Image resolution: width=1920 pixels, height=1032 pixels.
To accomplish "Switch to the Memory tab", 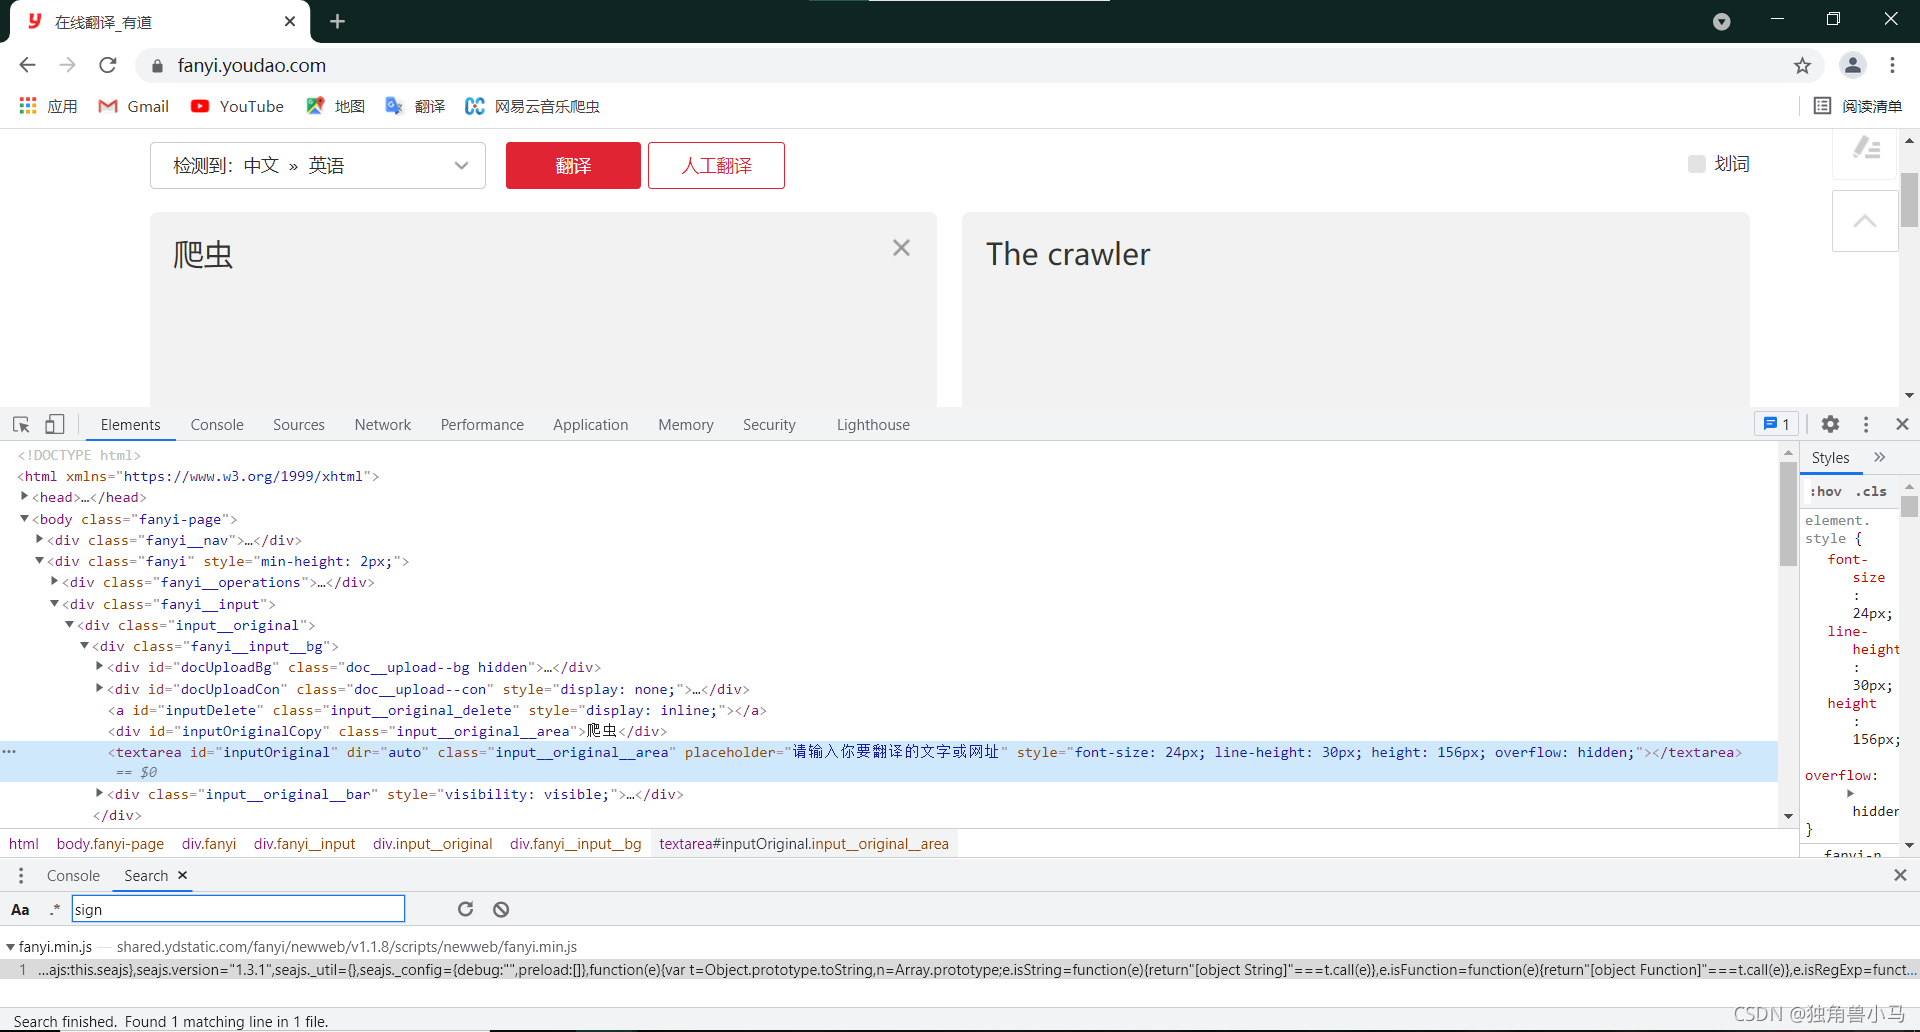I will (x=686, y=425).
